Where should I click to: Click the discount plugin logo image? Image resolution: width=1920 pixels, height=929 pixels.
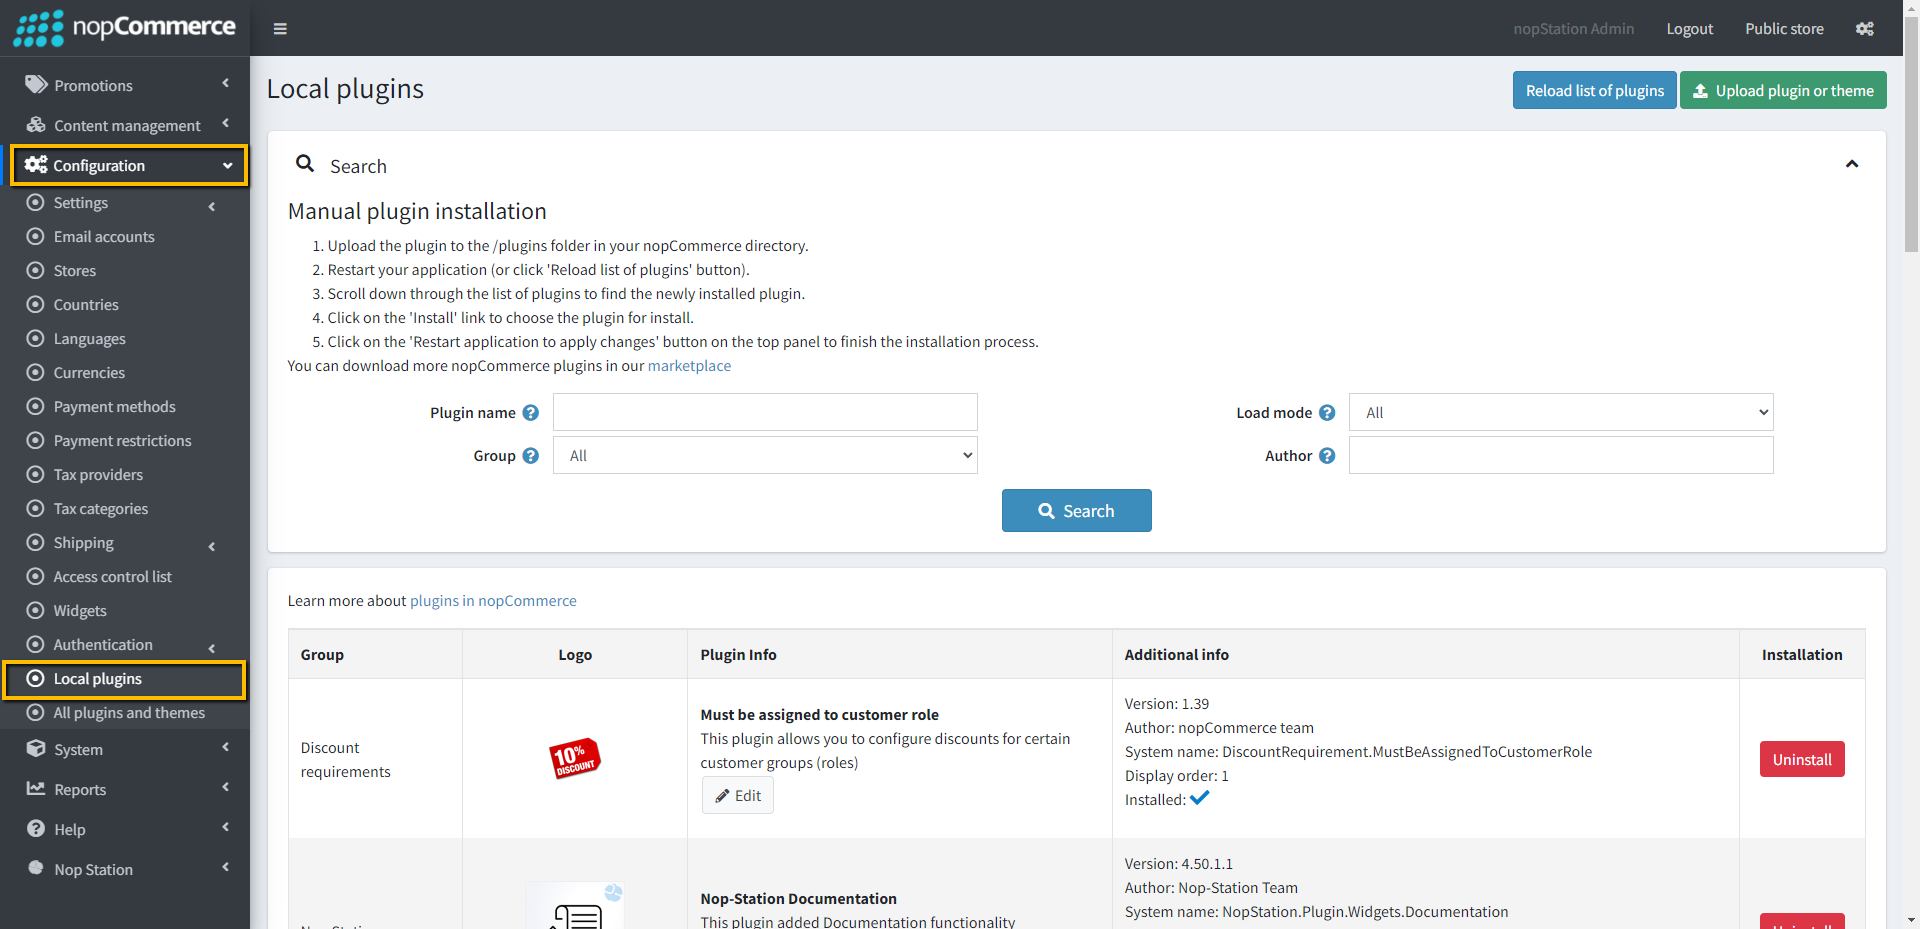(x=574, y=758)
